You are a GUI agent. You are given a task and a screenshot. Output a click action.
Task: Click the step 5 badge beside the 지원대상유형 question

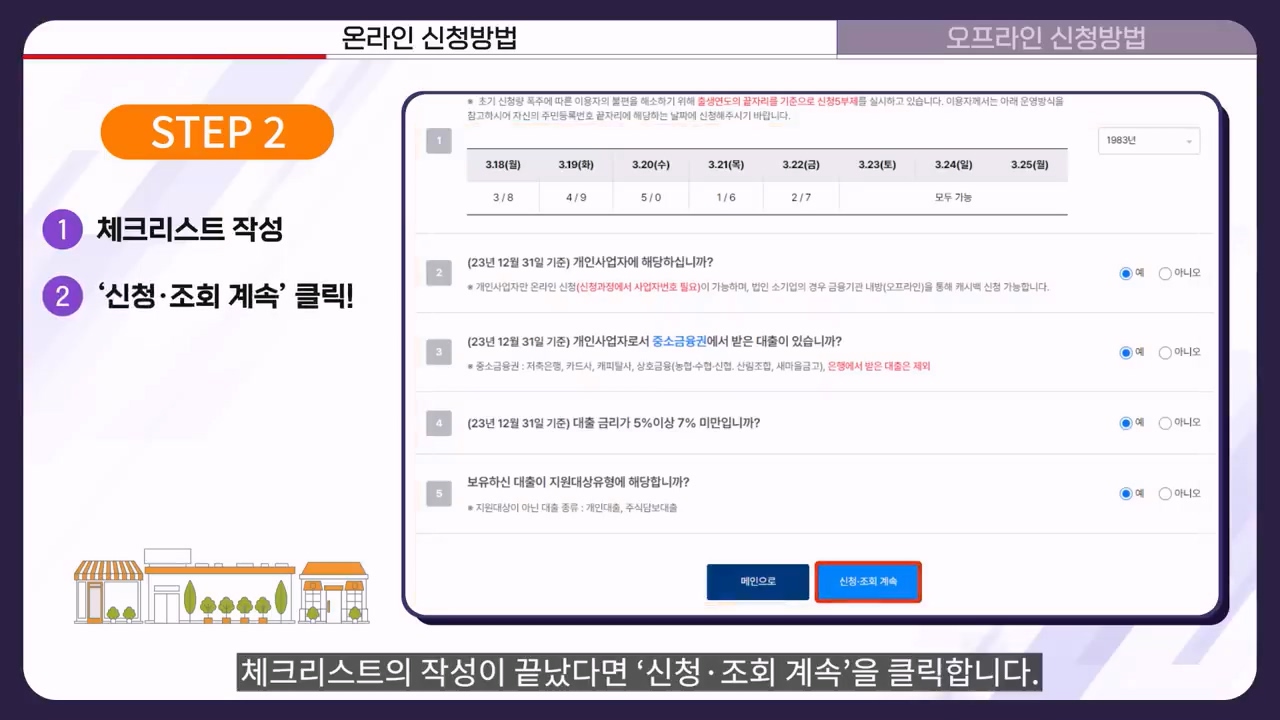point(438,492)
